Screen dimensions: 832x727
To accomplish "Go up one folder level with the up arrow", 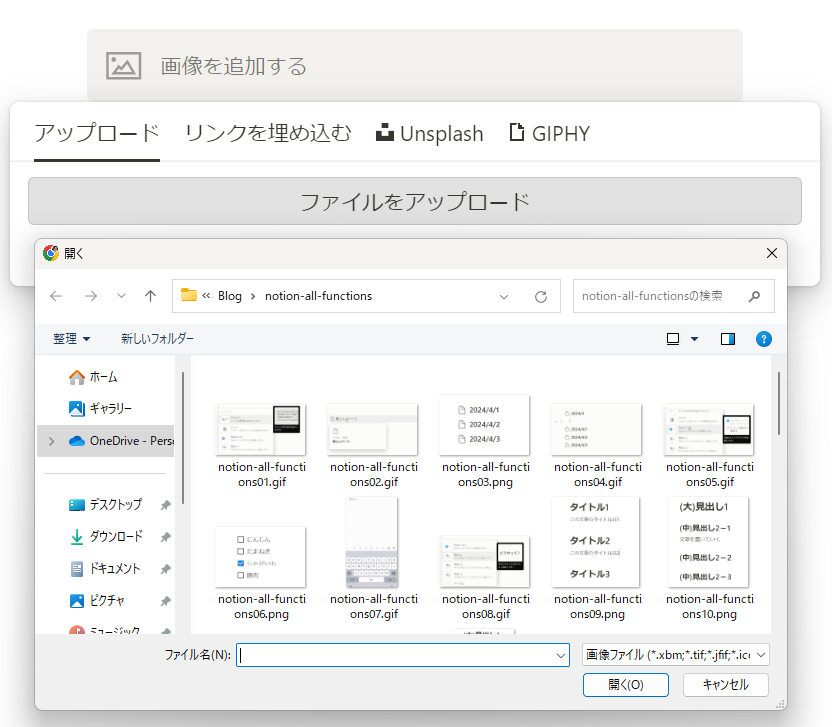I will [151, 296].
